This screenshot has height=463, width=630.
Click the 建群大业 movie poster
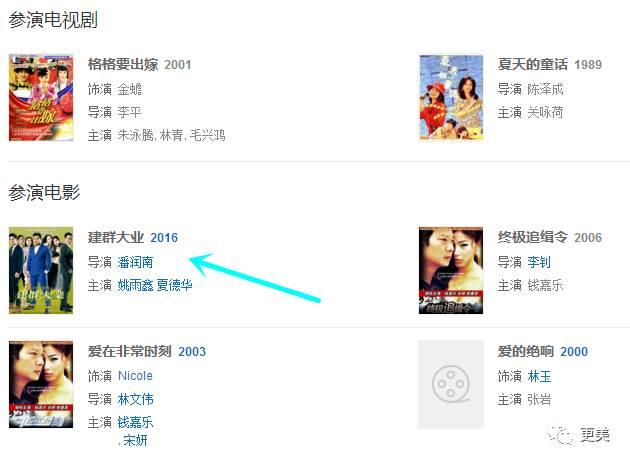(x=41, y=270)
